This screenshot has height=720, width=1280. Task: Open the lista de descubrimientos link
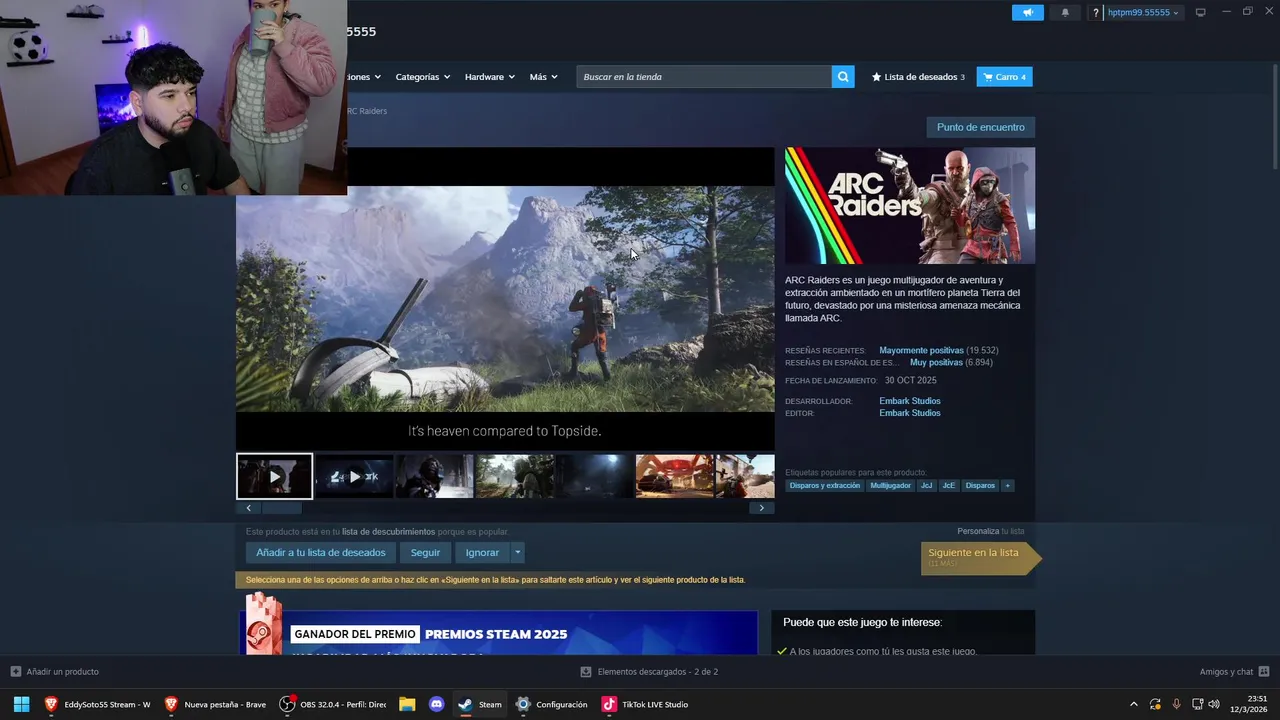(x=388, y=532)
